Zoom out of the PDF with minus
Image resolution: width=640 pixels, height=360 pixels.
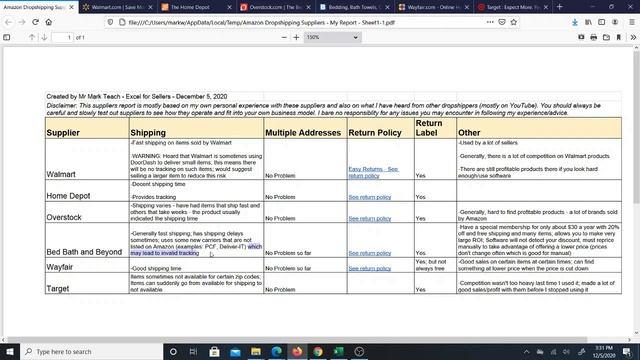[x=284, y=37]
